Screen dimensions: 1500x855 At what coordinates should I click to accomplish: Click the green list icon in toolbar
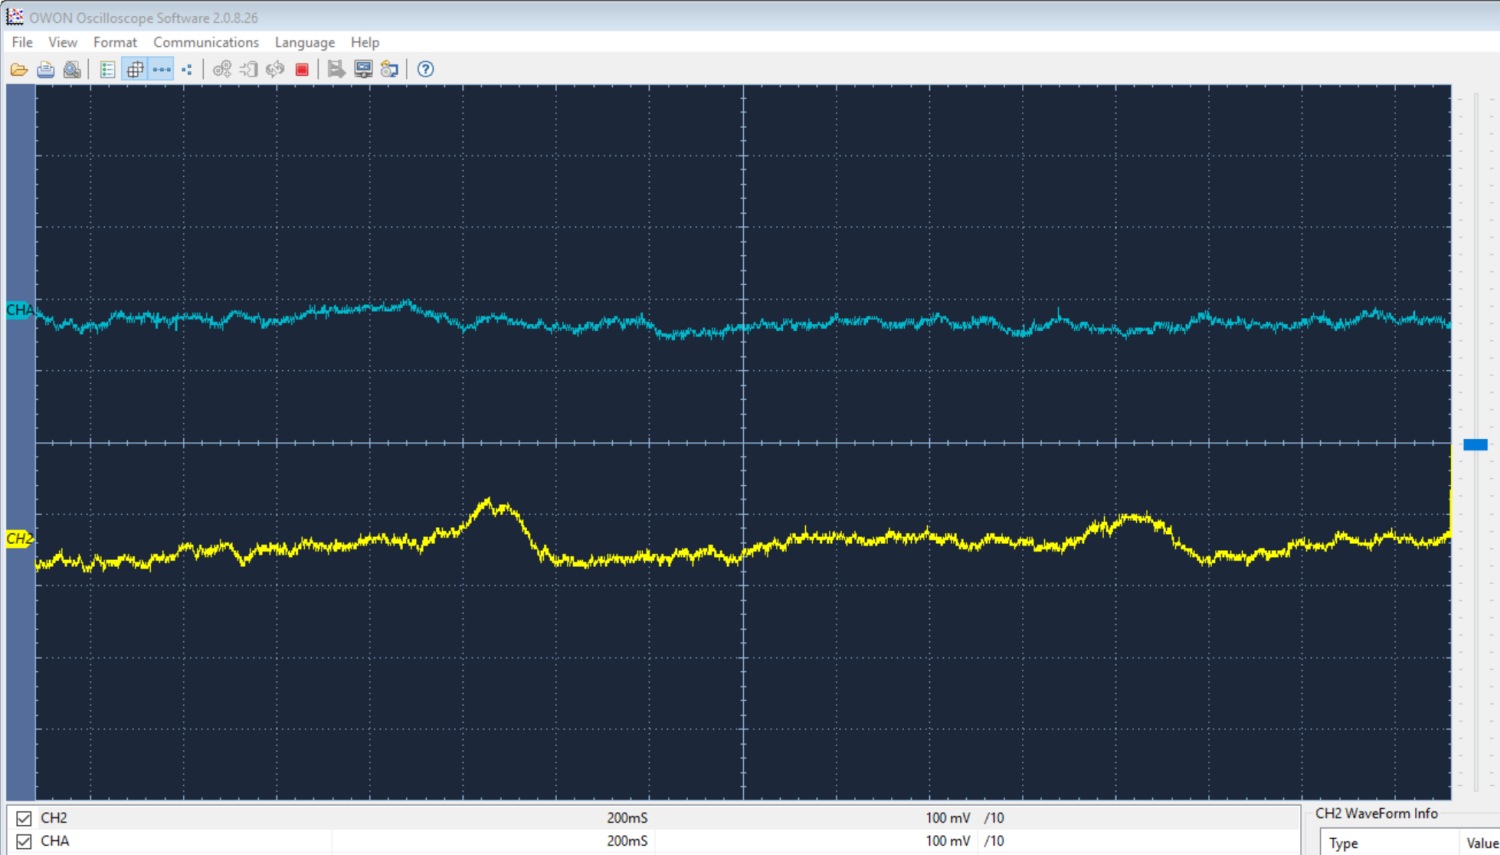pos(108,69)
